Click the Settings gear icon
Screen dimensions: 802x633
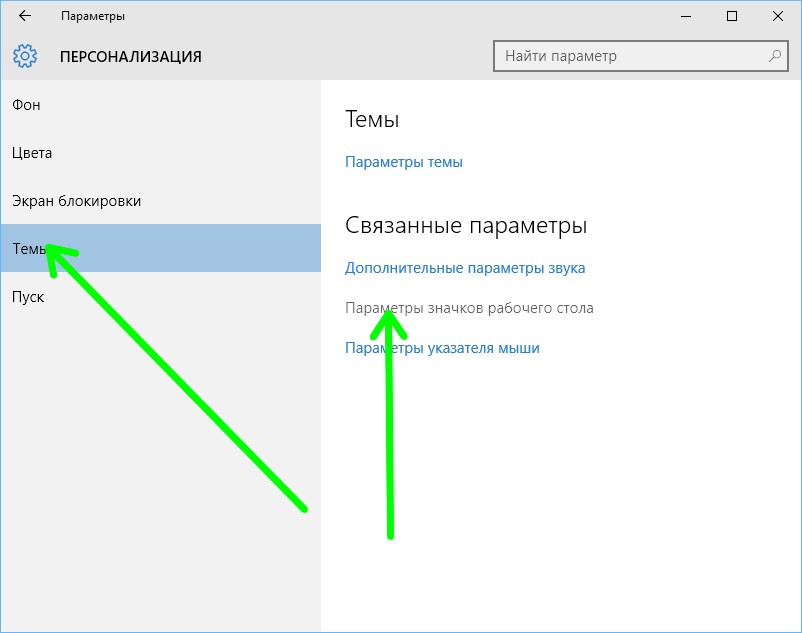coord(25,56)
